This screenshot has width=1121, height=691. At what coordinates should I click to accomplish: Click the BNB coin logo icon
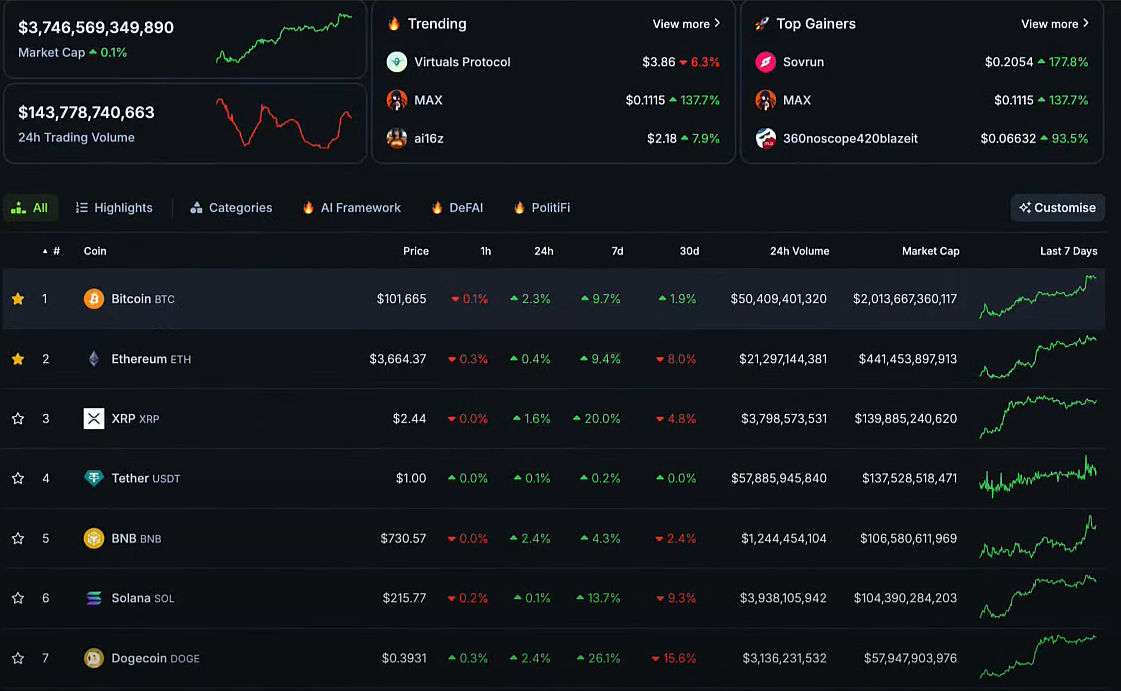point(93,539)
